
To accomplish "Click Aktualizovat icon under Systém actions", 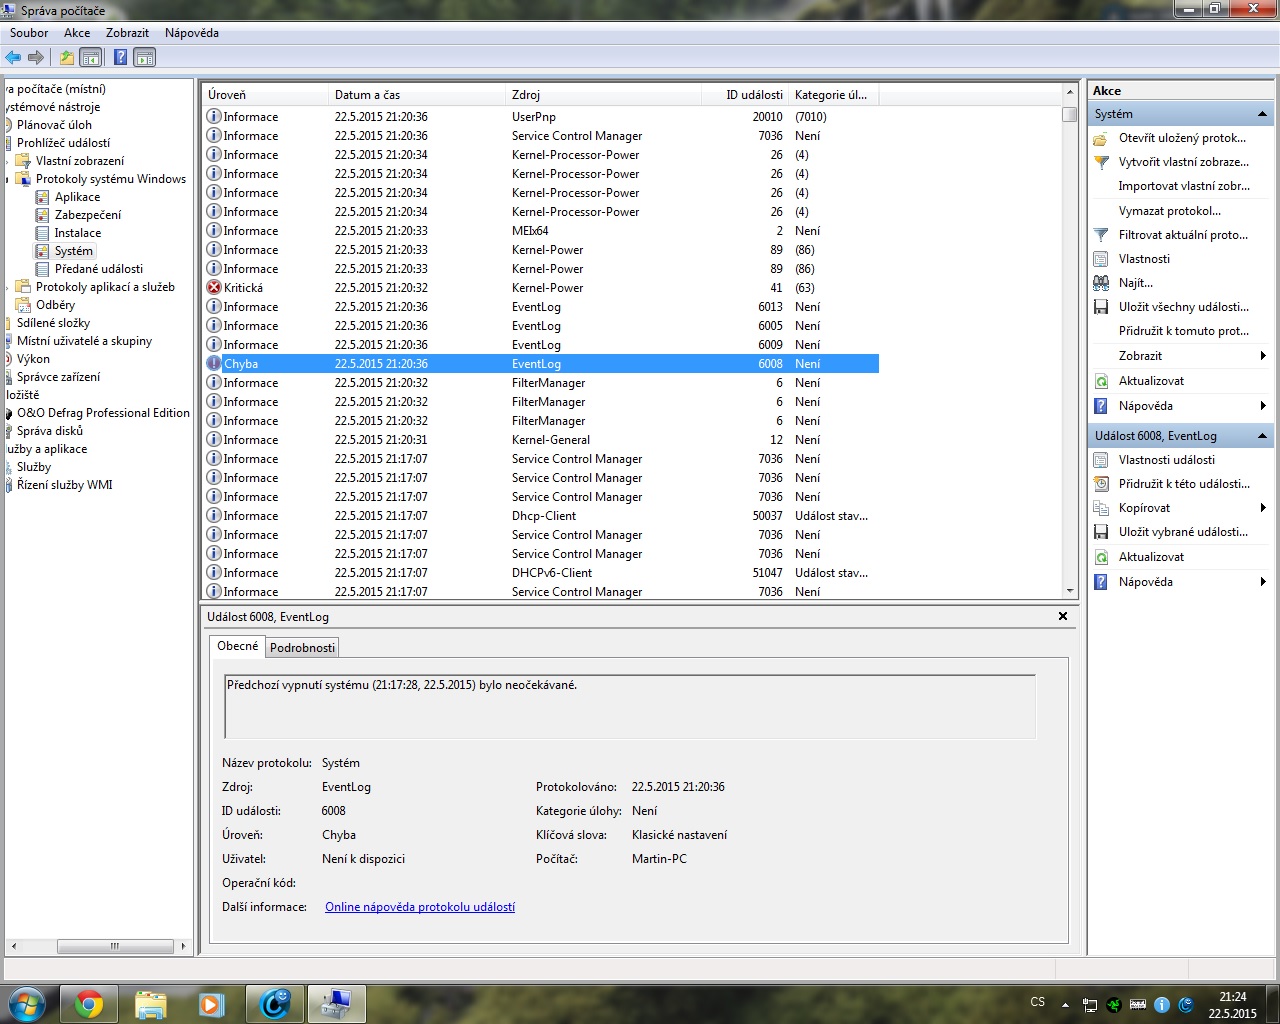I will pos(1101,381).
